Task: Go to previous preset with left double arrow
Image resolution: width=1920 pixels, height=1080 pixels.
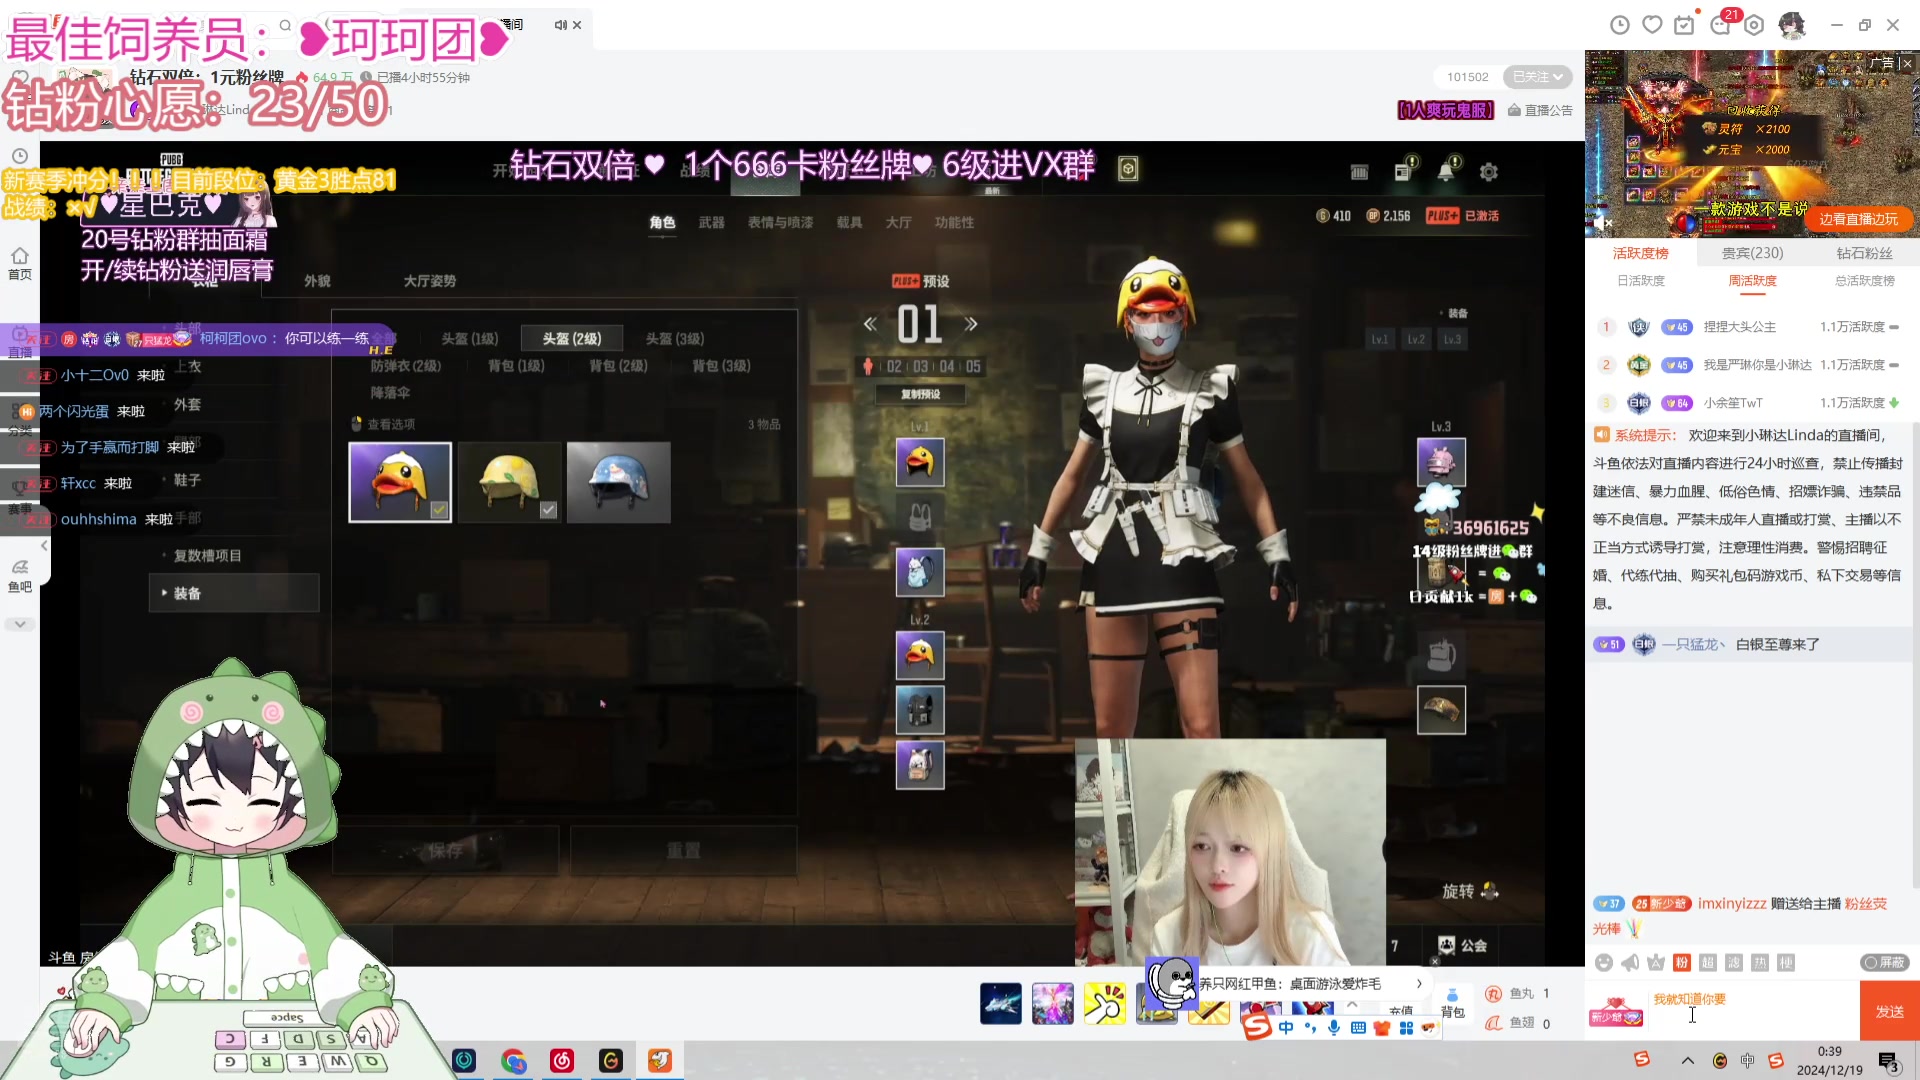Action: click(x=870, y=324)
